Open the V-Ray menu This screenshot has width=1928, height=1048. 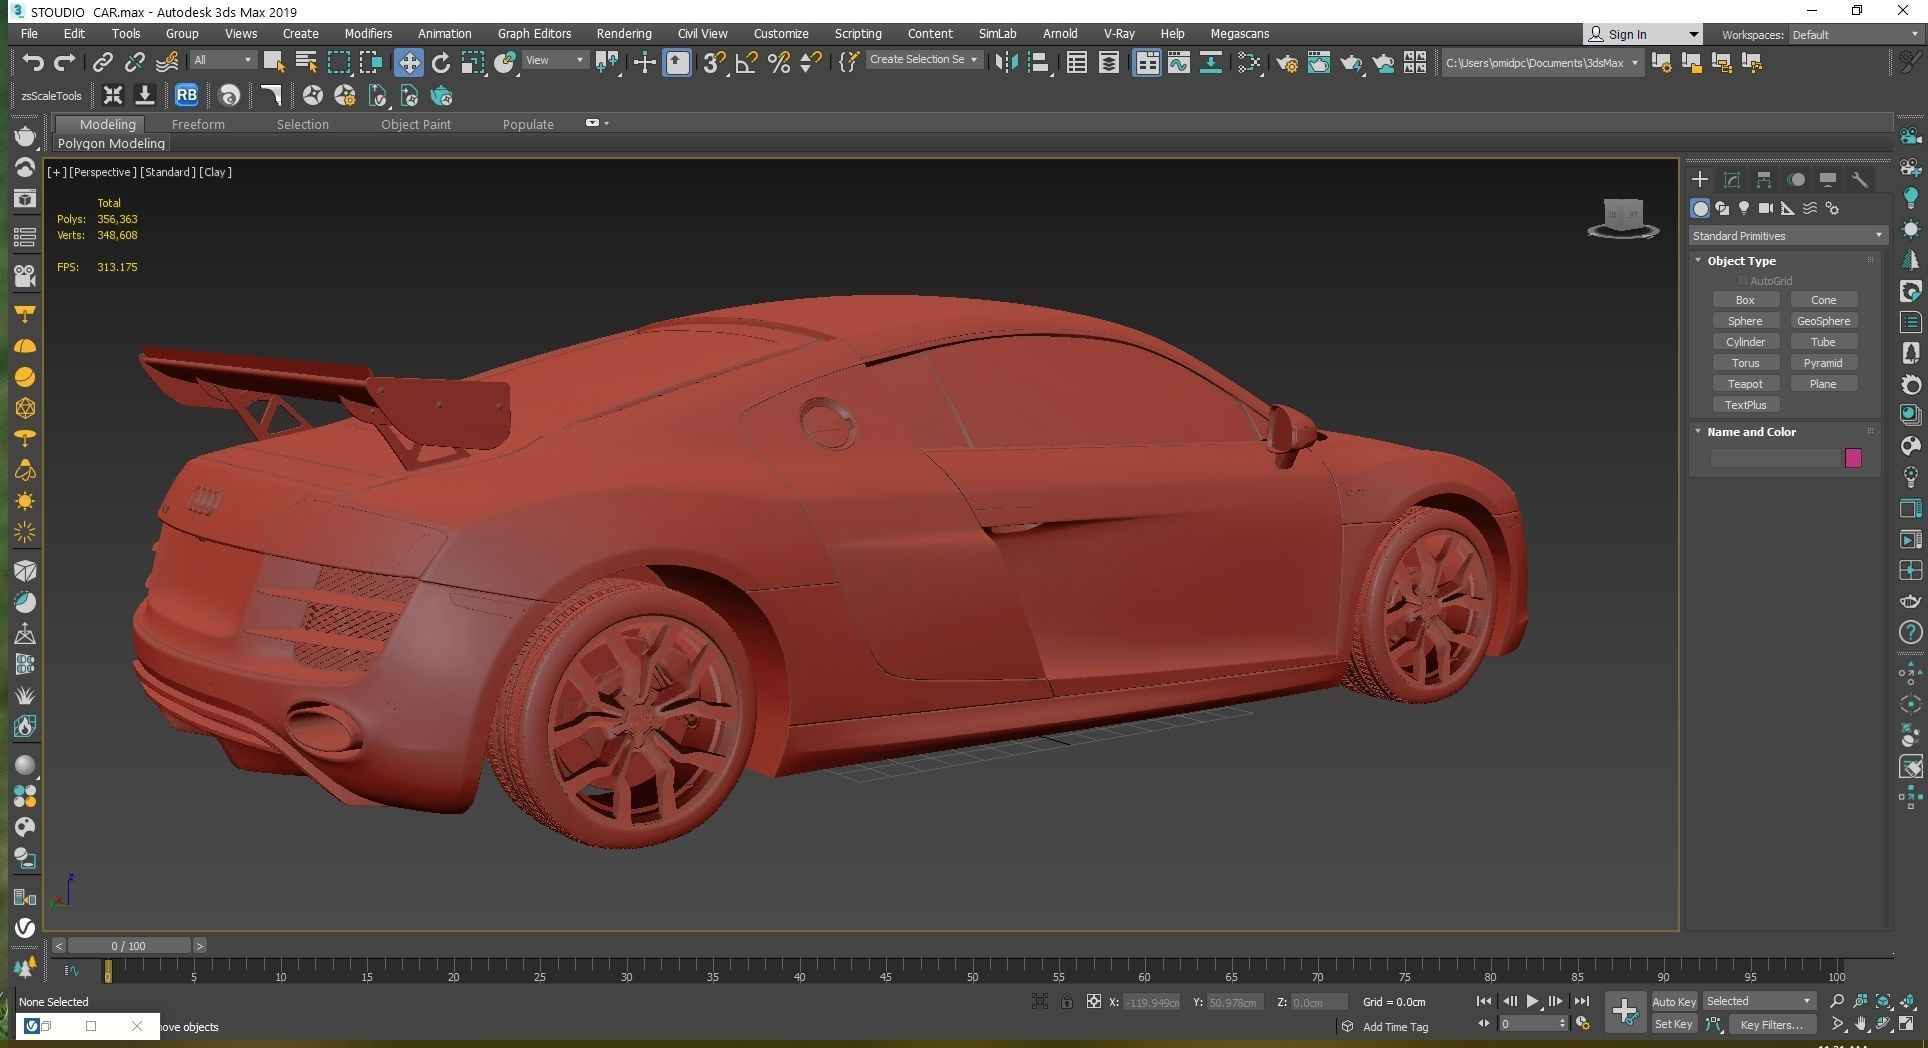1119,34
